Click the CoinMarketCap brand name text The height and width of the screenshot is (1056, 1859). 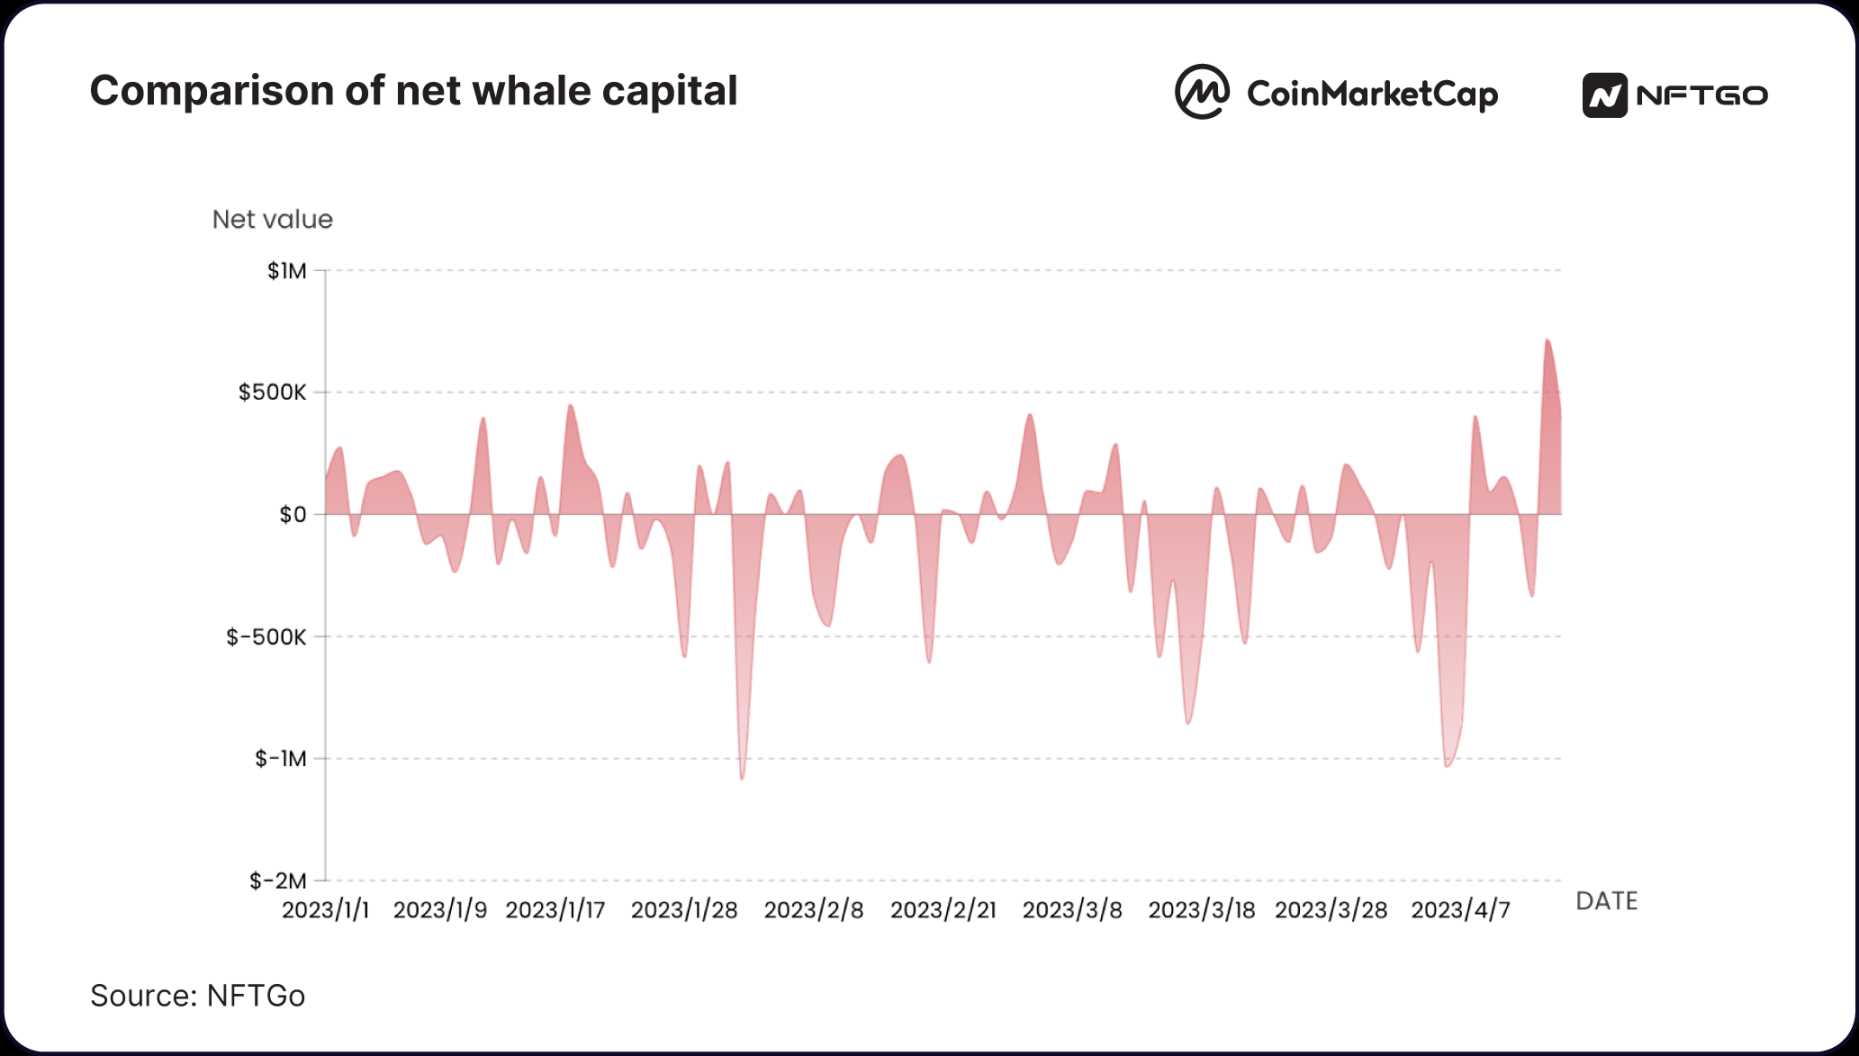(x=1372, y=94)
